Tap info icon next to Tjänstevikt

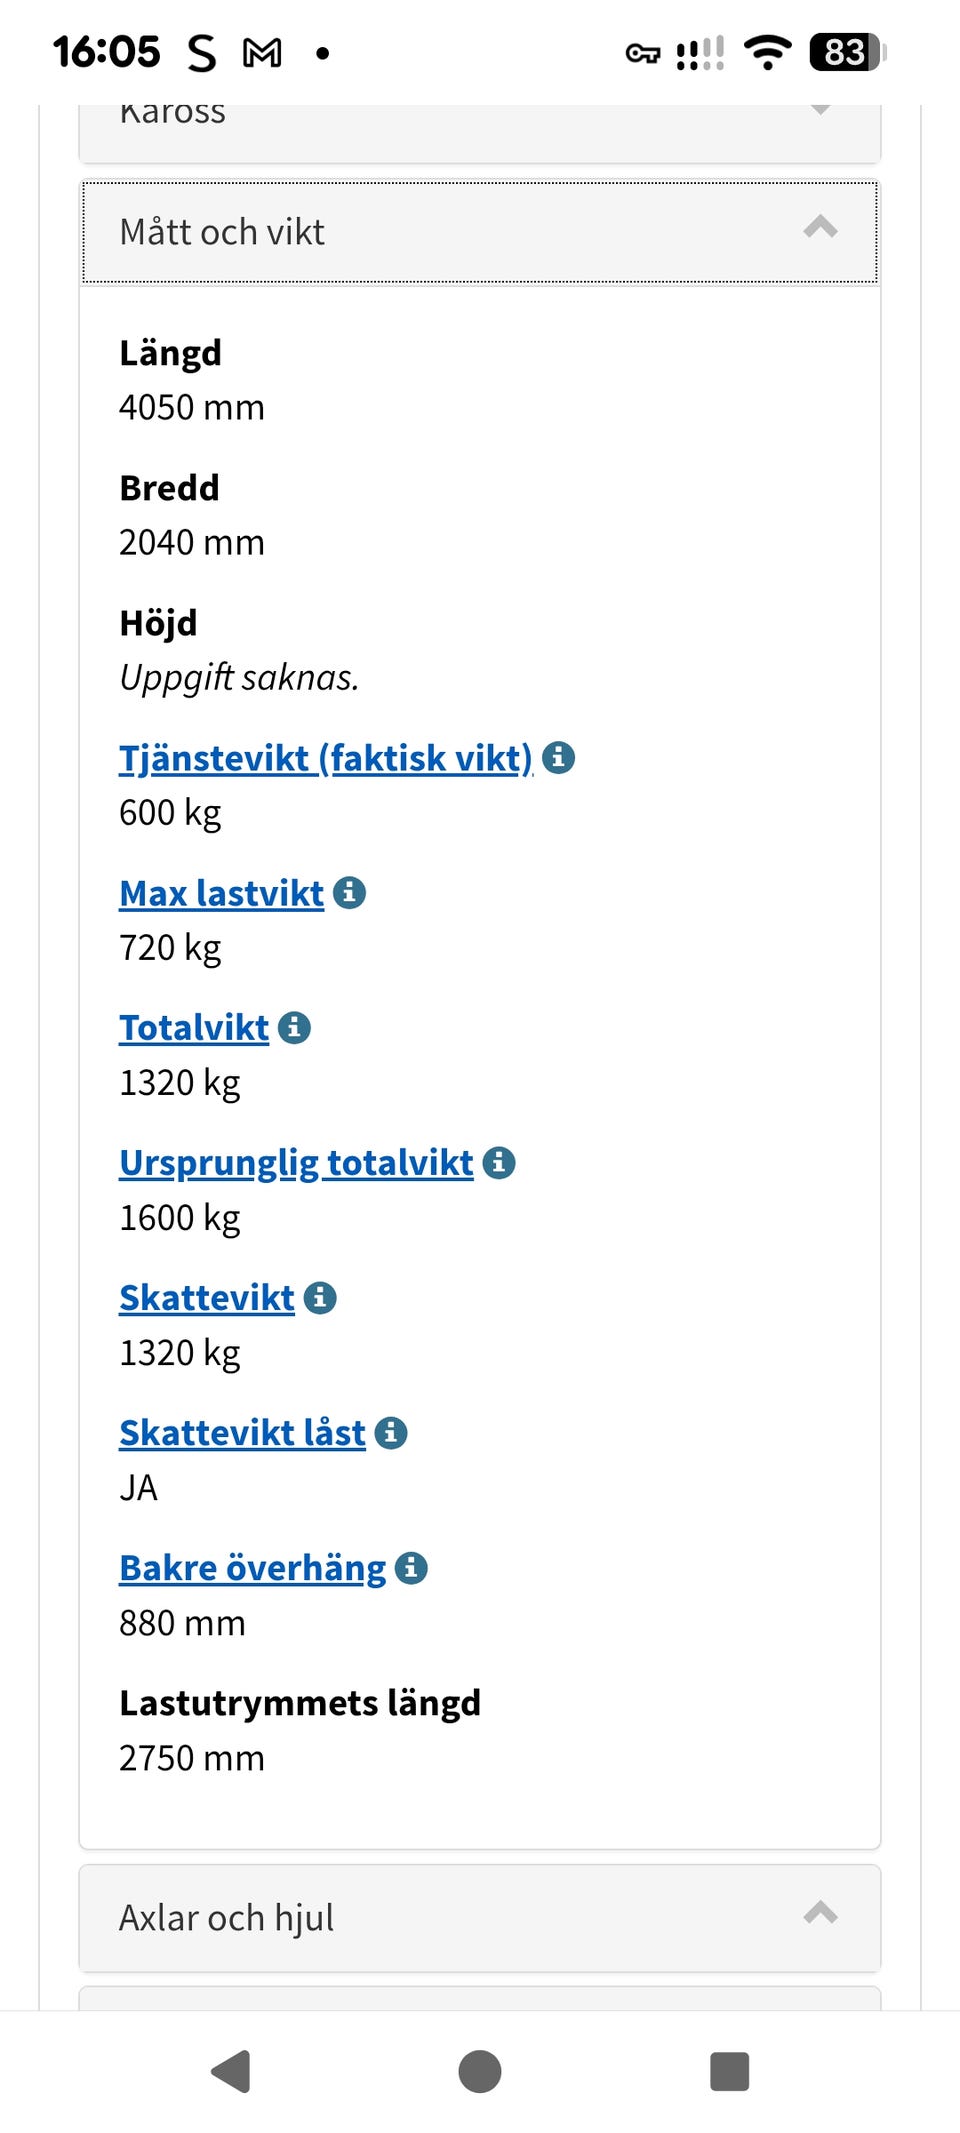pos(558,758)
